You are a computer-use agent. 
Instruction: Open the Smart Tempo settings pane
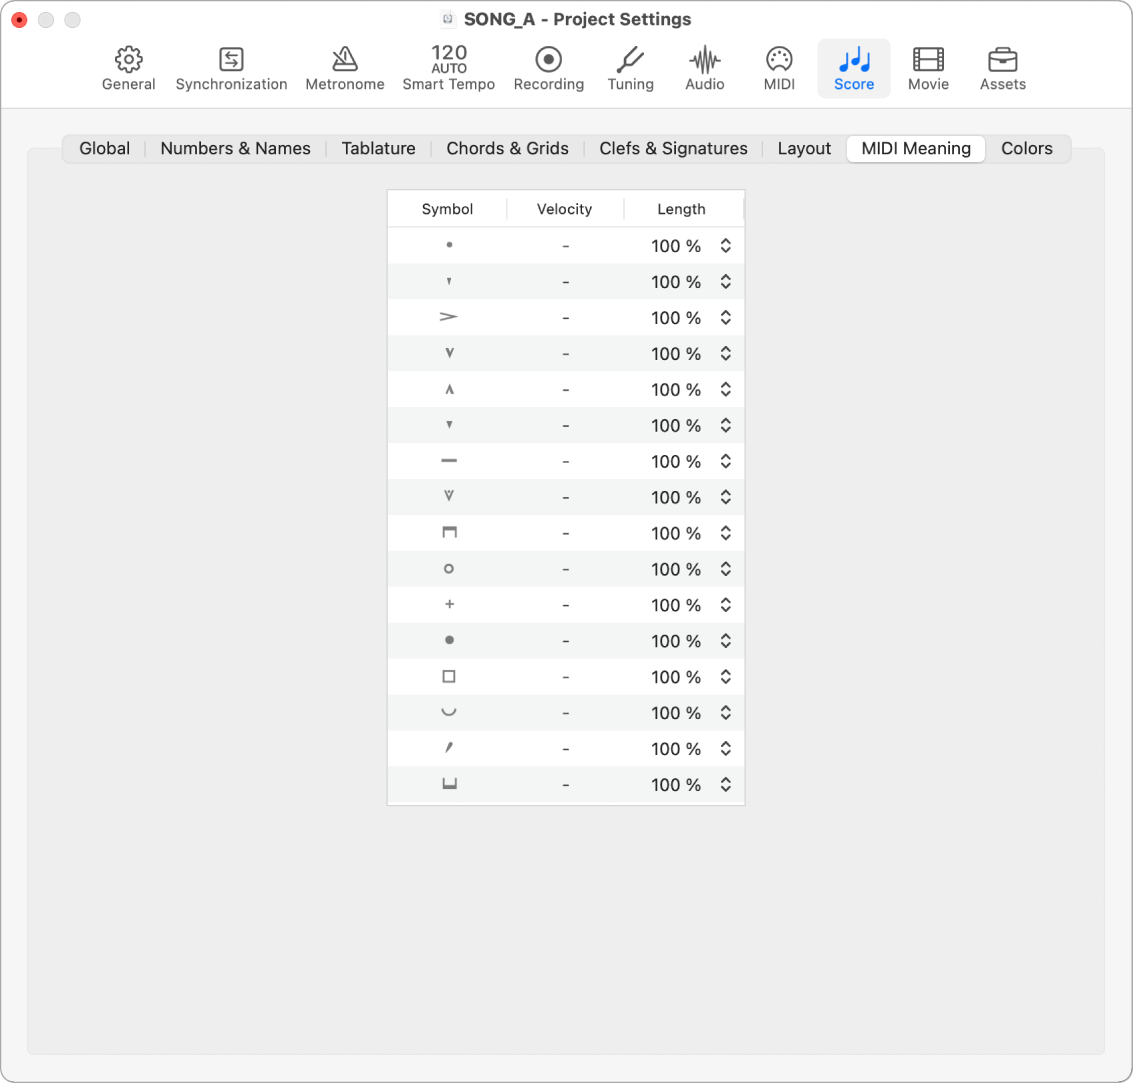[x=448, y=69]
